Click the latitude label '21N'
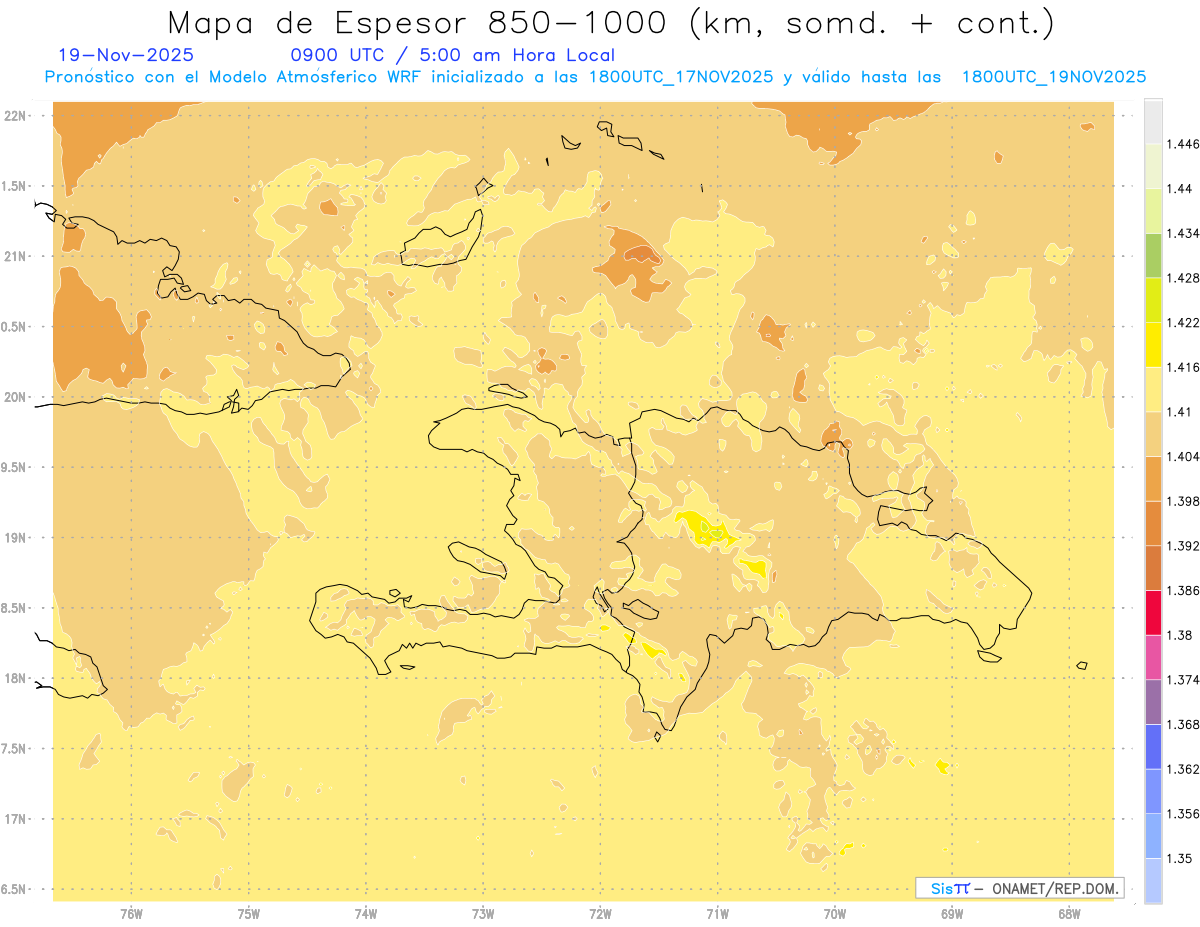 pos(16,256)
